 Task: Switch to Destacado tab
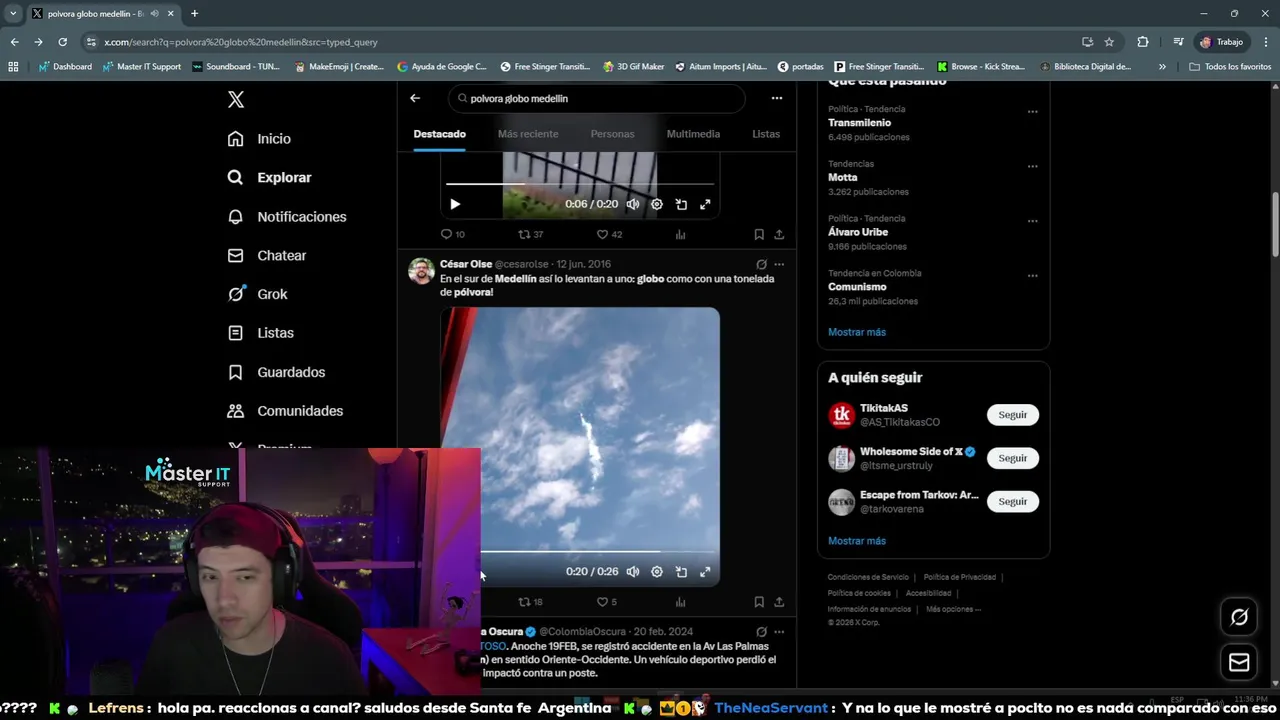pyautogui.click(x=440, y=134)
